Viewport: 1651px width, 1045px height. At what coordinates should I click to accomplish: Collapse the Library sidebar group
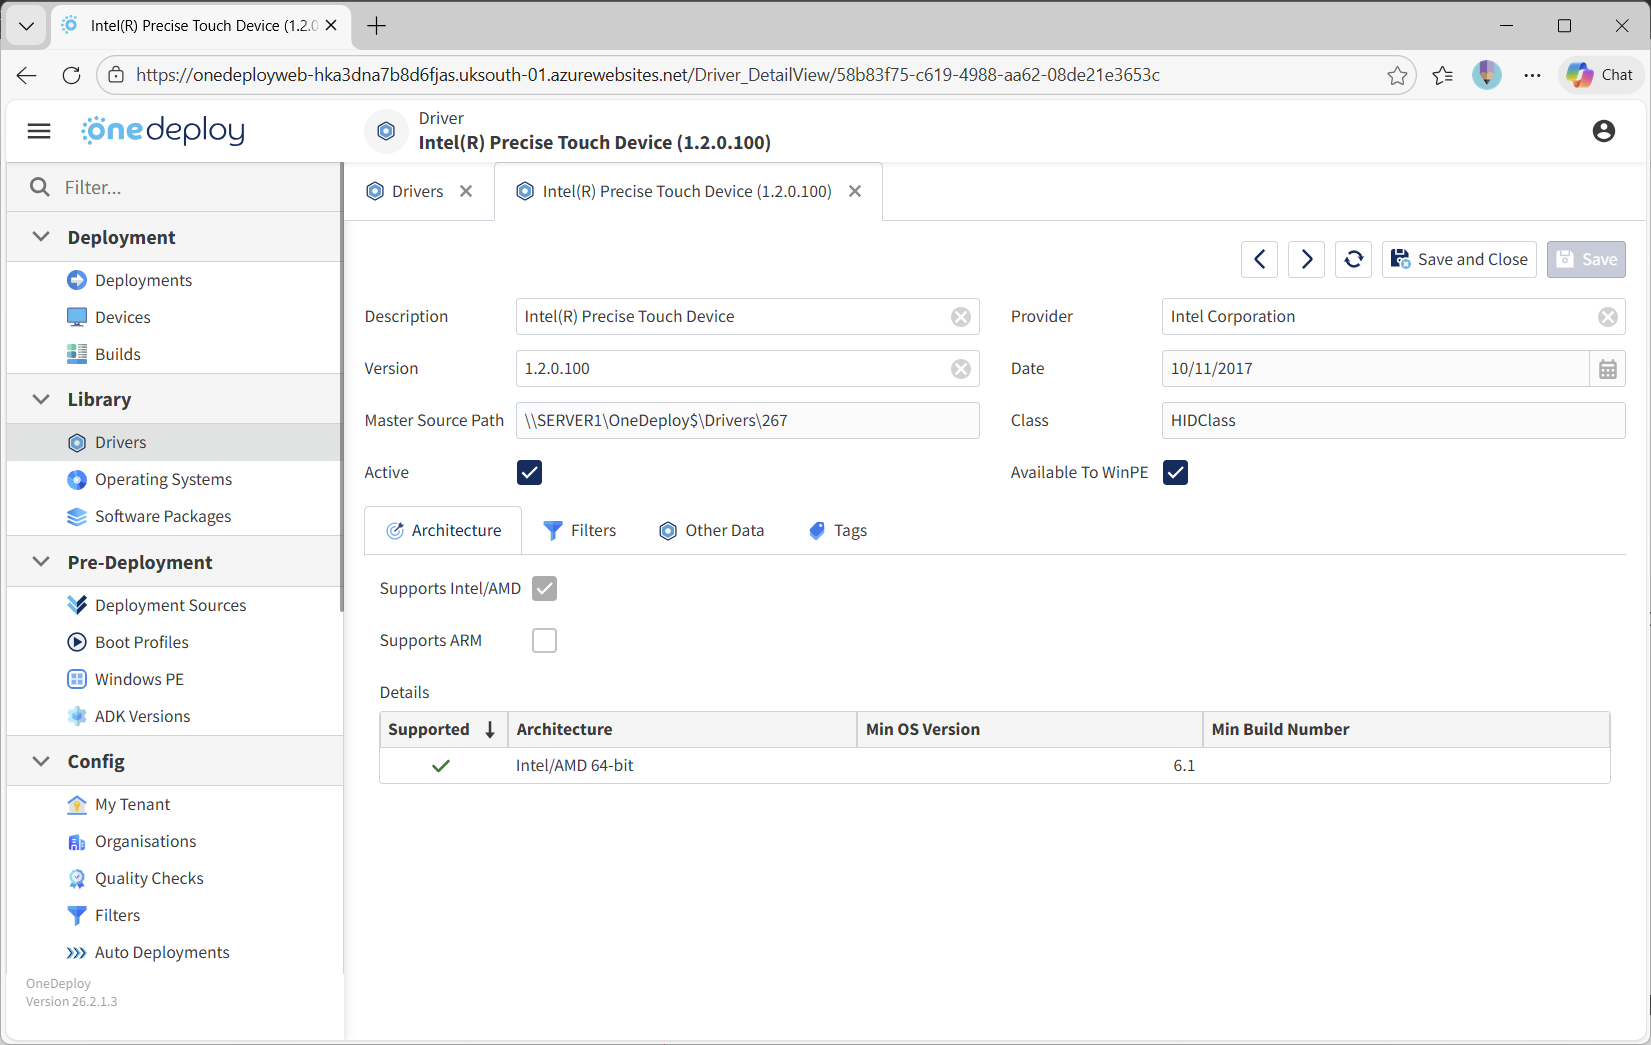coord(41,399)
